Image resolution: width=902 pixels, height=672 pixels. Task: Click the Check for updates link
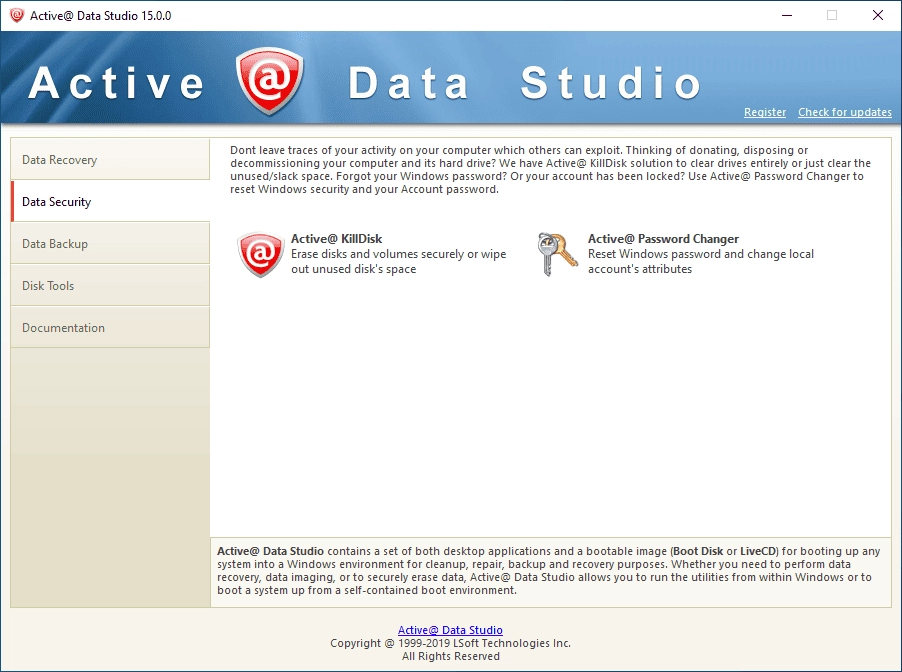pos(844,112)
